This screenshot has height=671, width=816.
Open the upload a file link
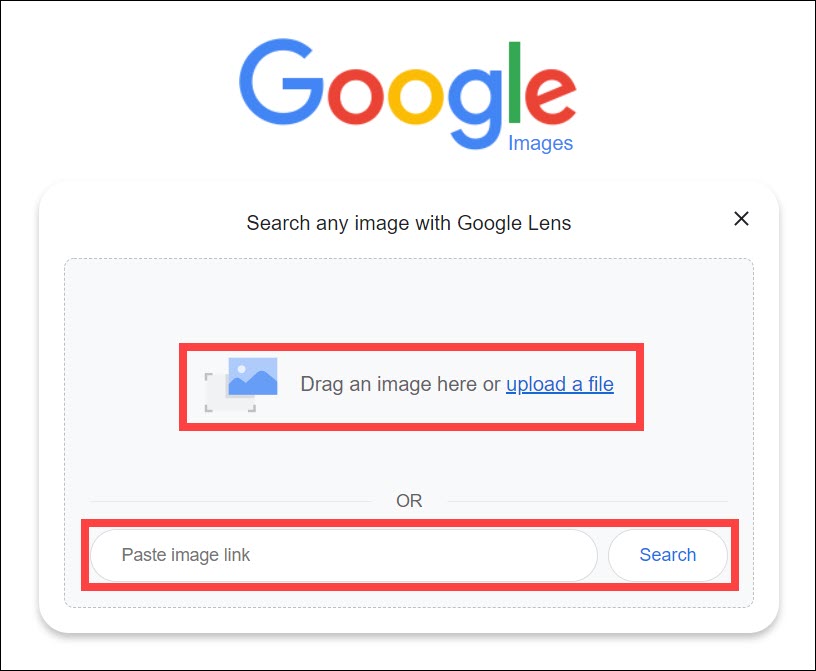click(x=559, y=384)
